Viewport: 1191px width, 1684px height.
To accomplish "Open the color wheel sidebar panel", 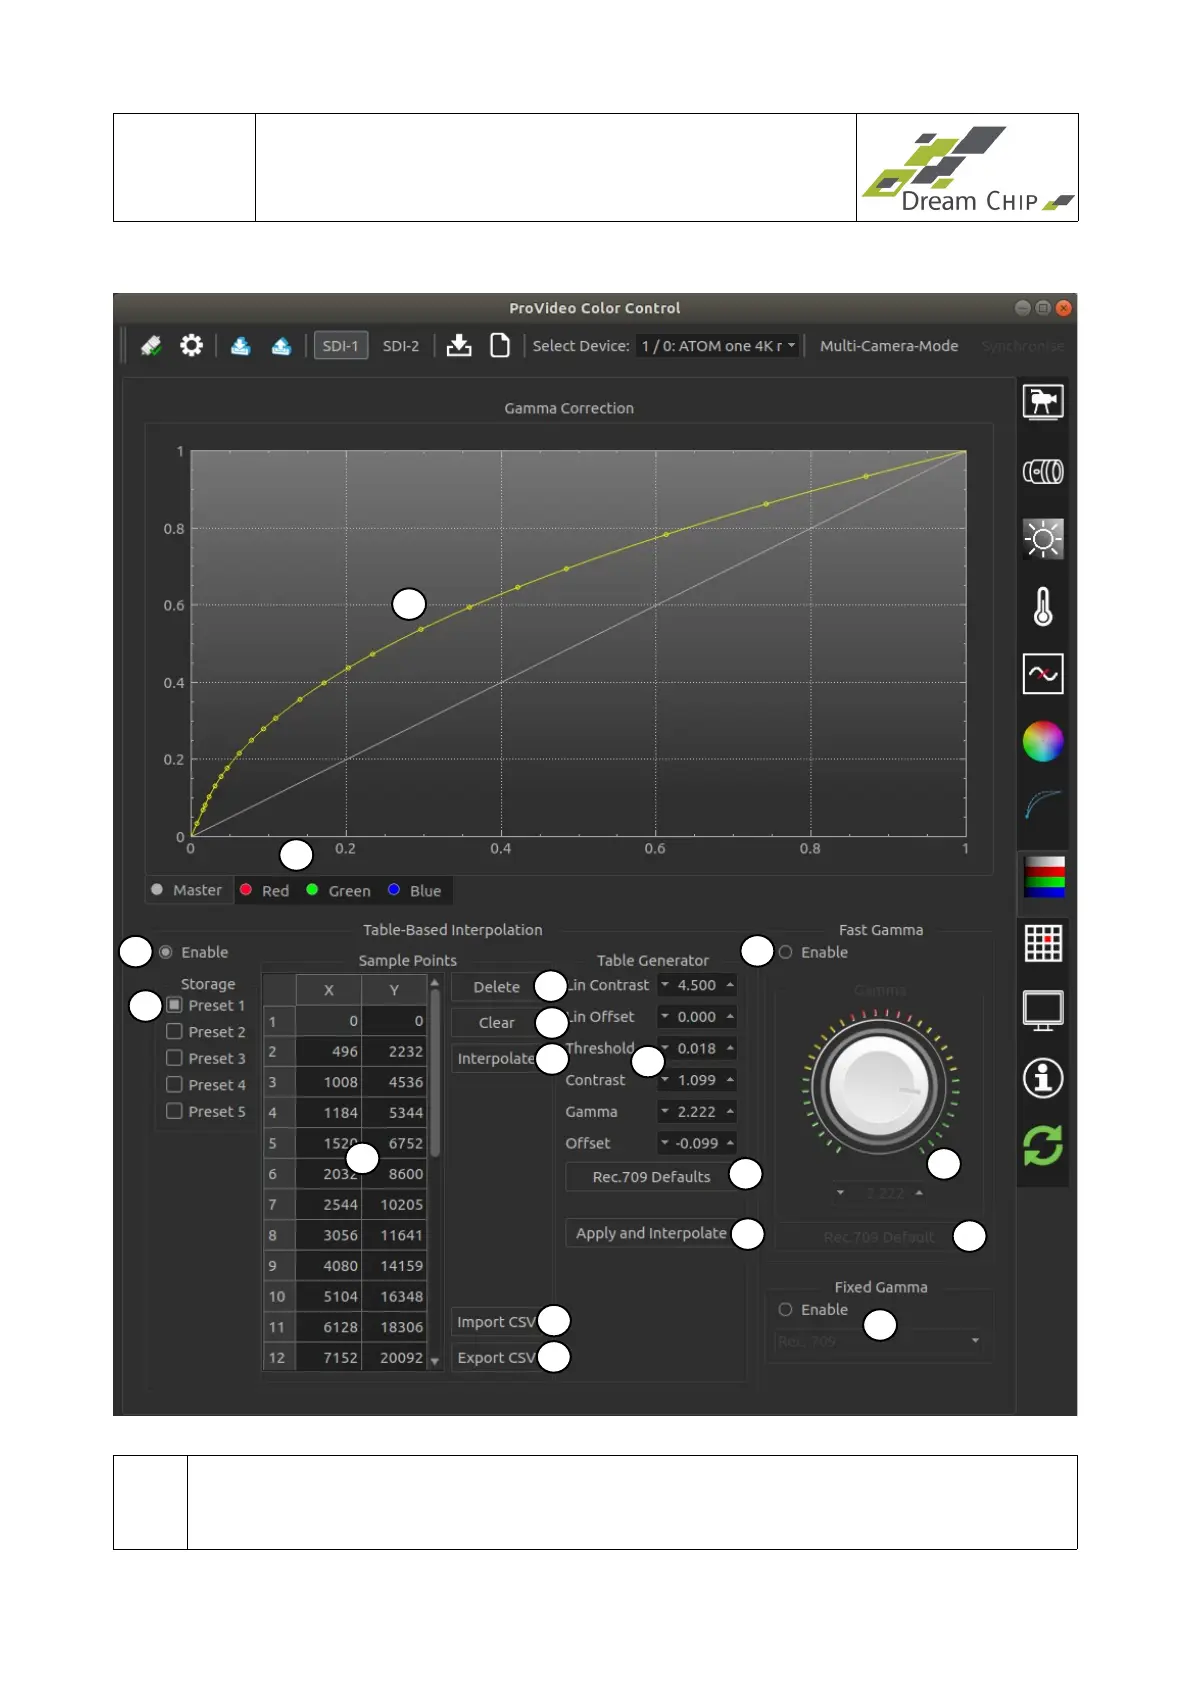I will tap(1043, 741).
